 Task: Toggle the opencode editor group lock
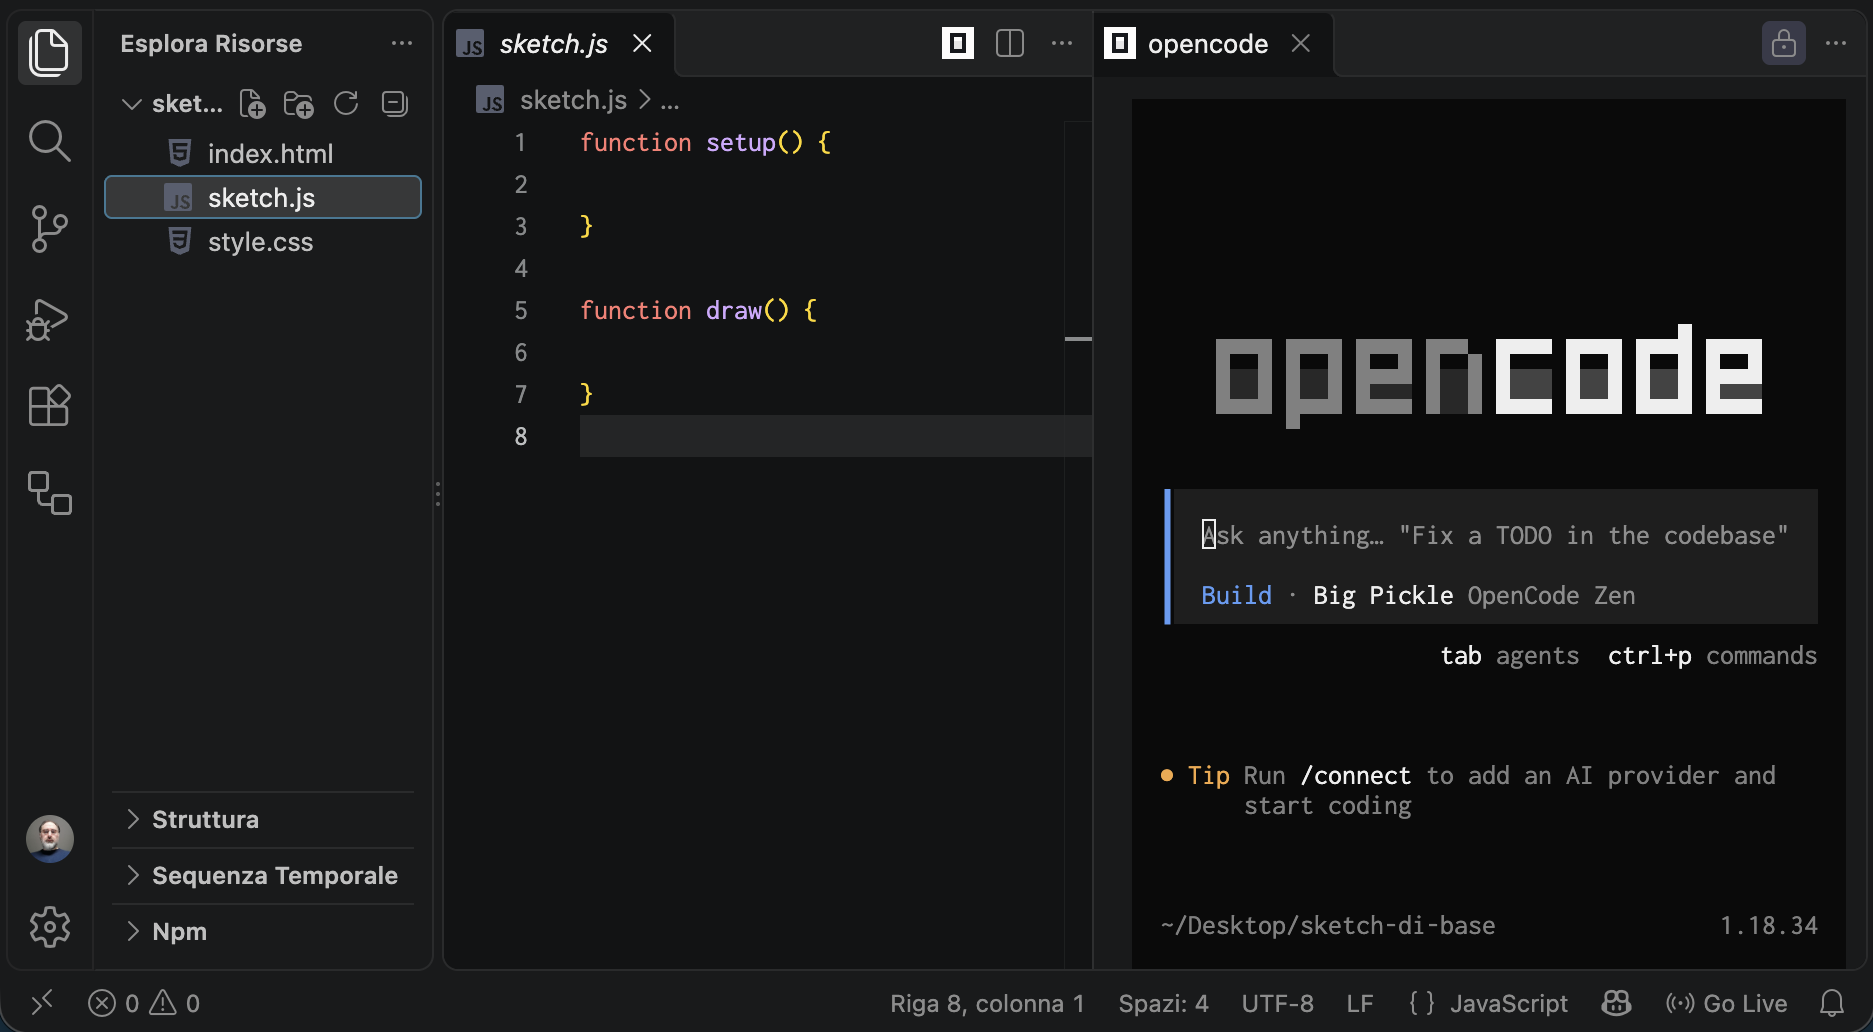(1784, 43)
